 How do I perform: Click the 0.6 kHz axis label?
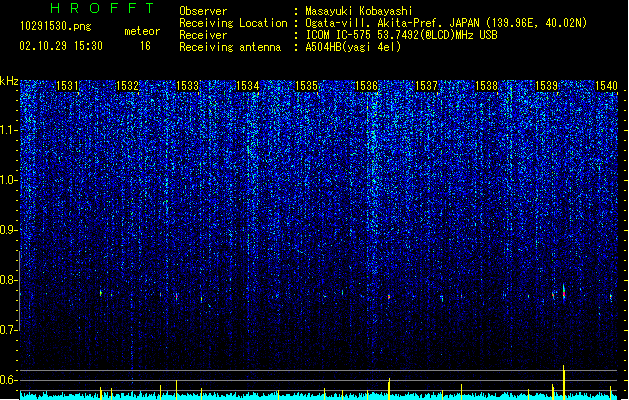pos(8,380)
